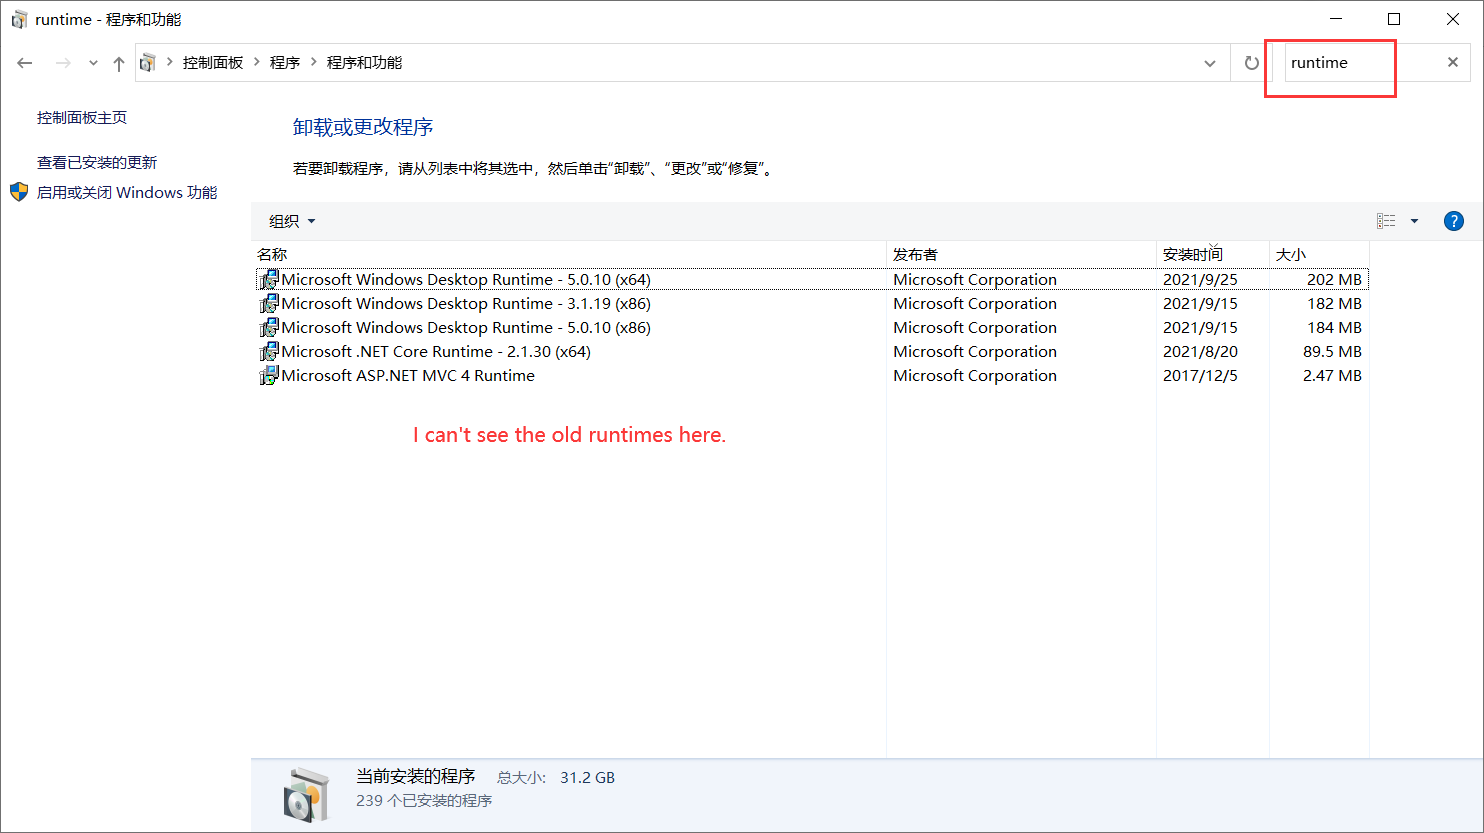Open the recent locations dropdown arrow
1484x833 pixels.
[x=93, y=63]
